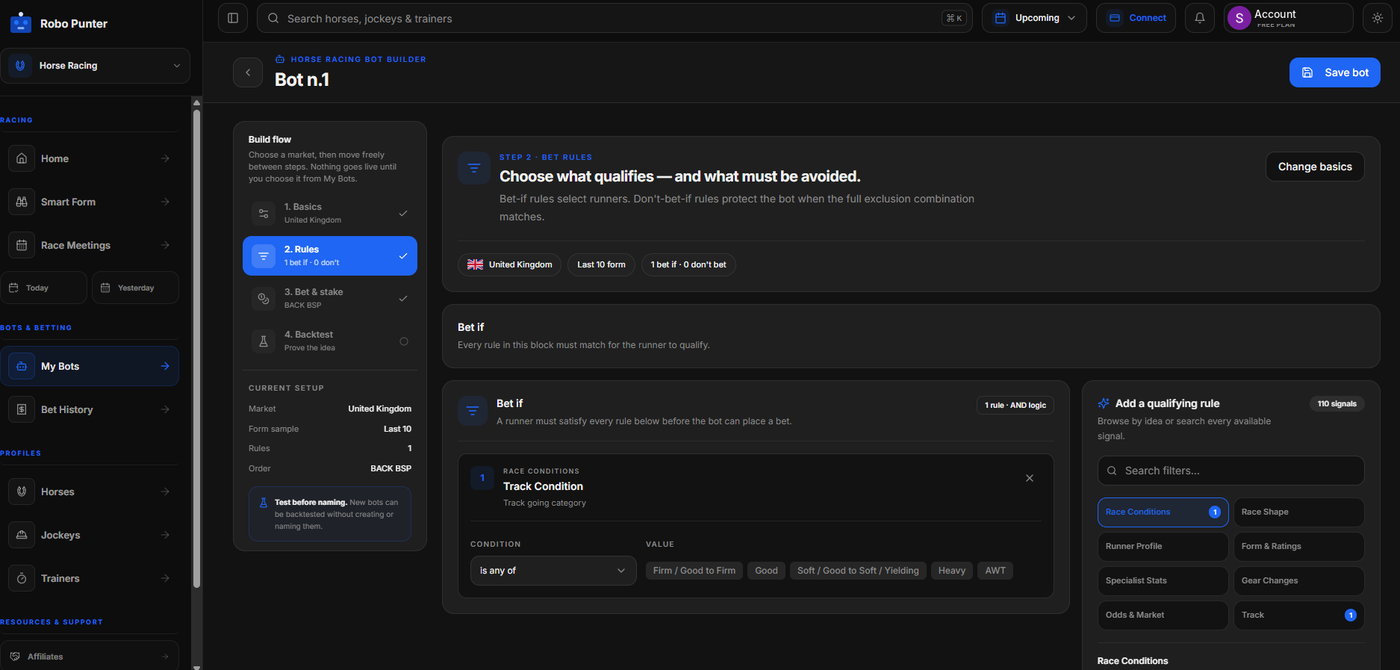Click the Bet History receipt icon
The image size is (1400, 670).
(x=22, y=409)
